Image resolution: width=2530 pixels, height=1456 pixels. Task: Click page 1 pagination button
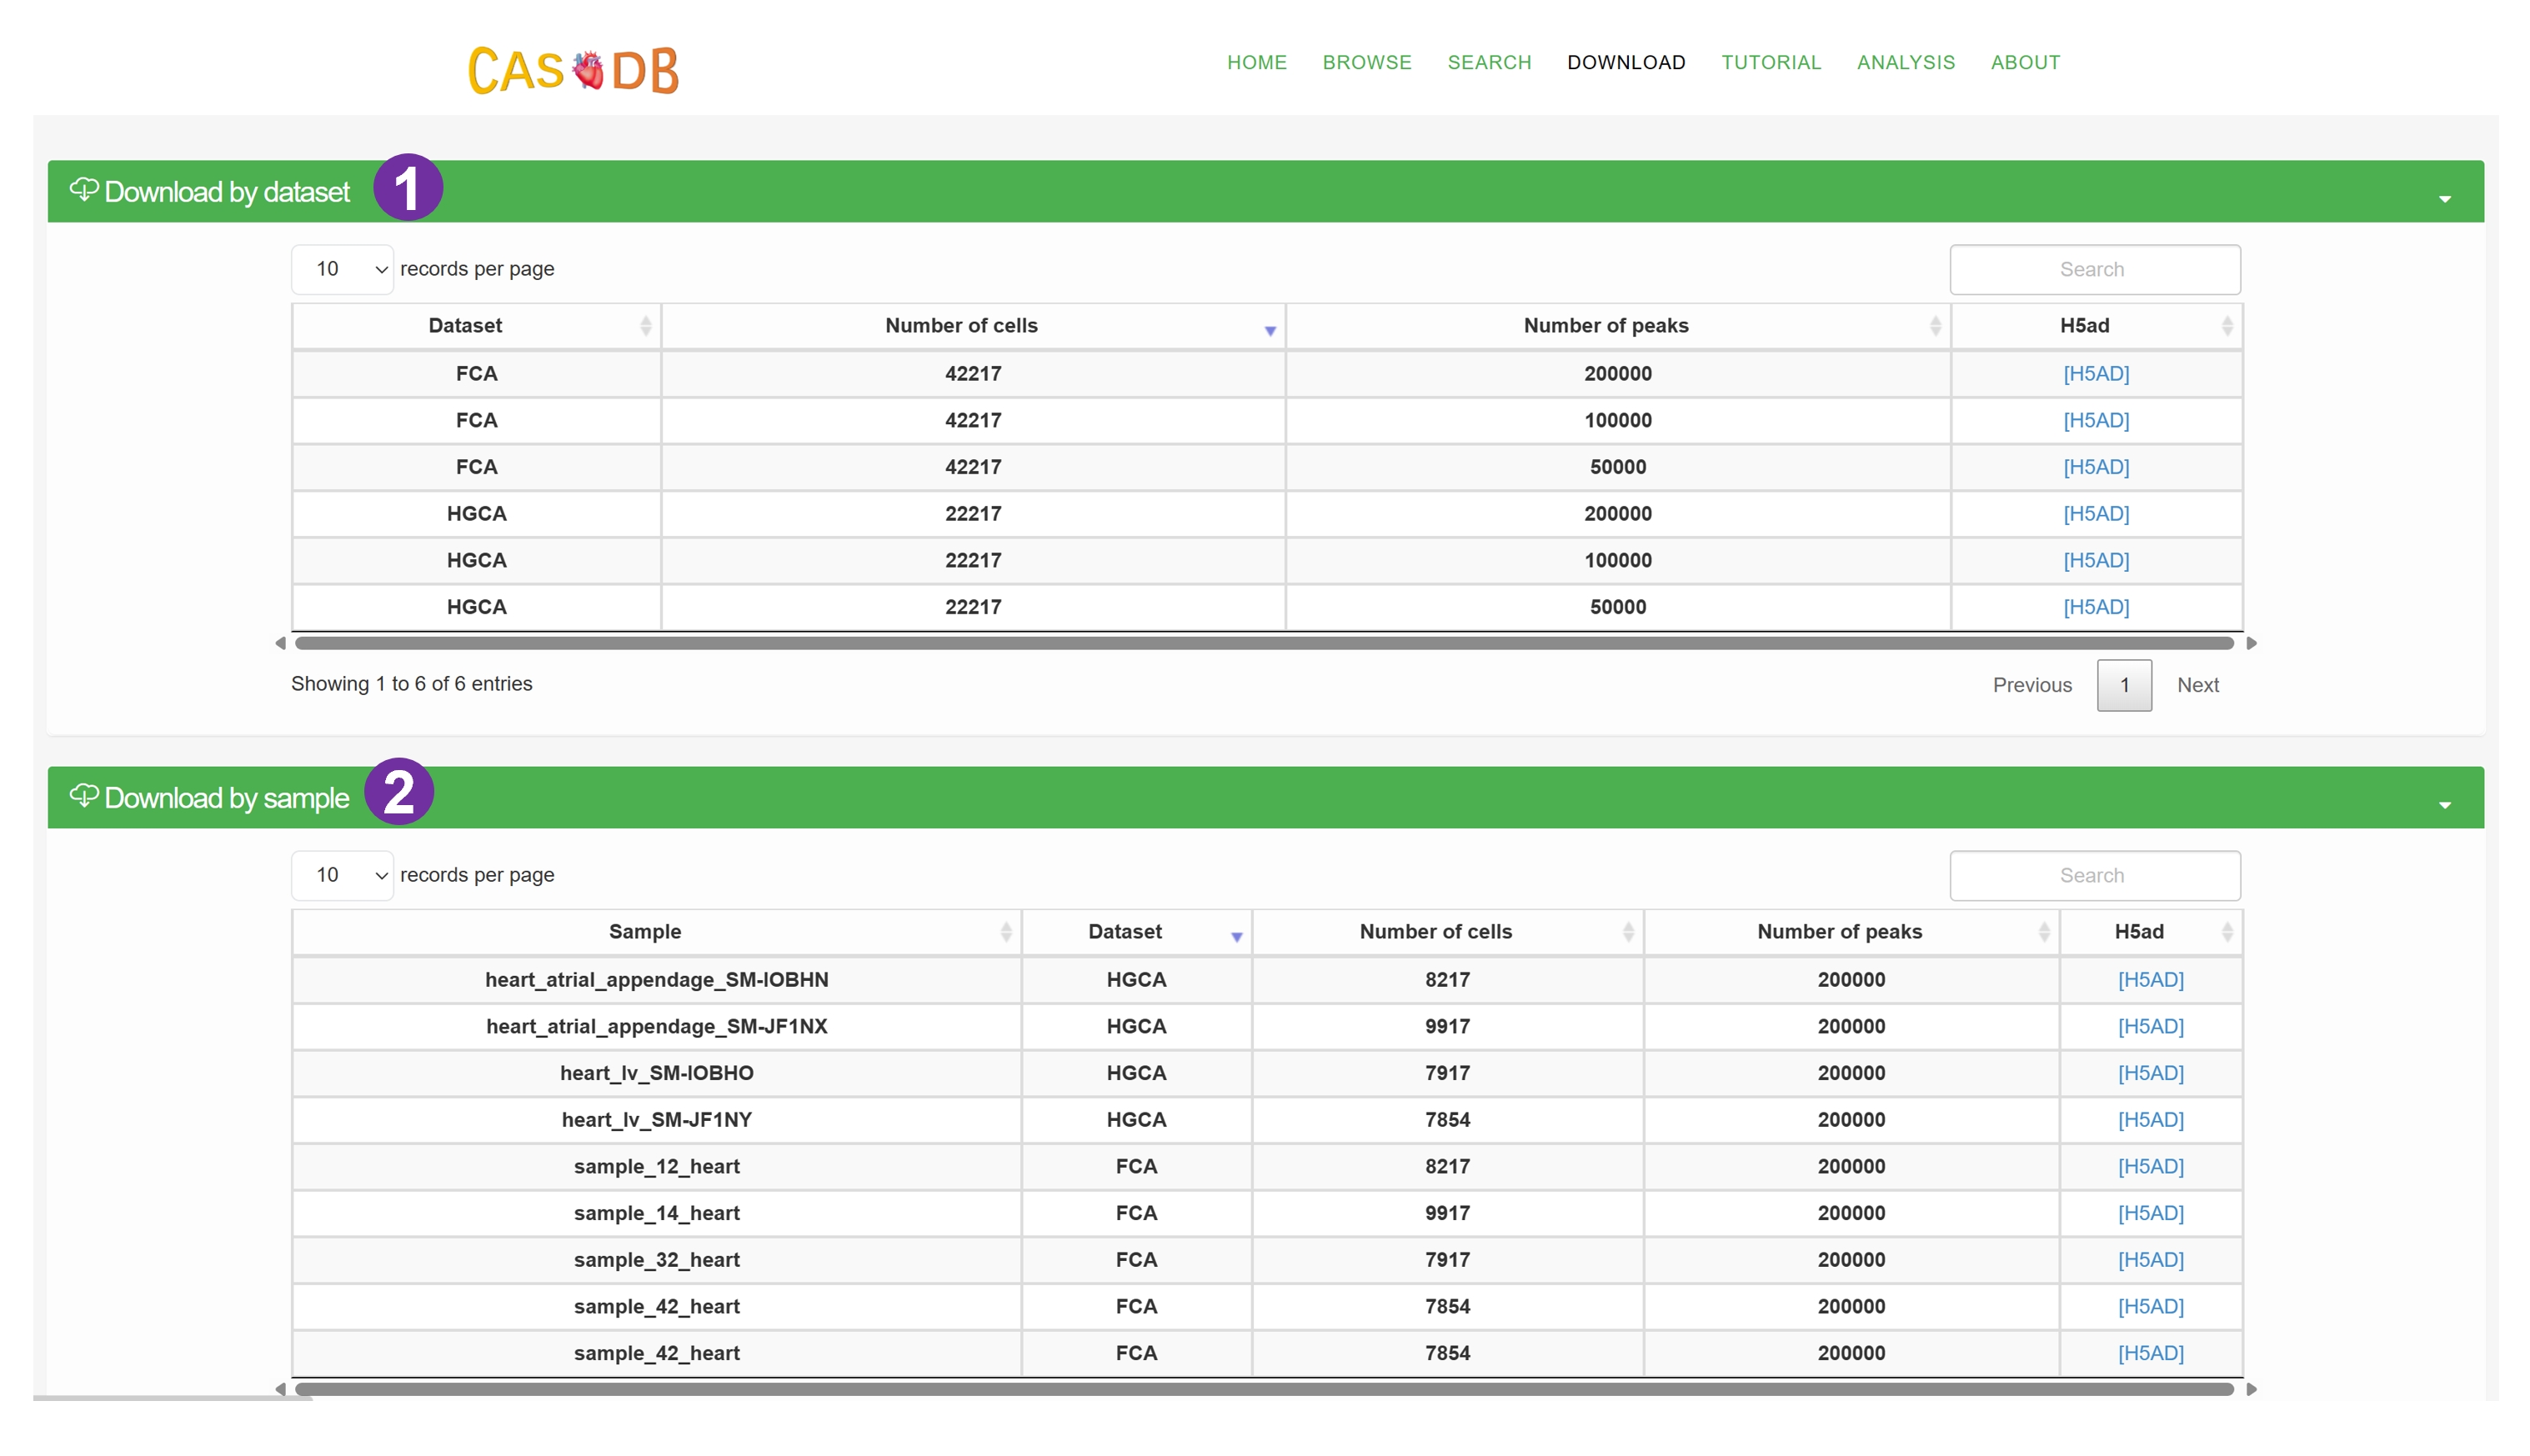(2123, 685)
